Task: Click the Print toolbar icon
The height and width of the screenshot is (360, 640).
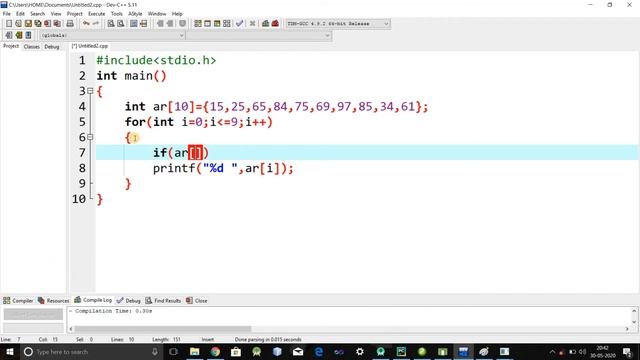Action: coord(70,24)
